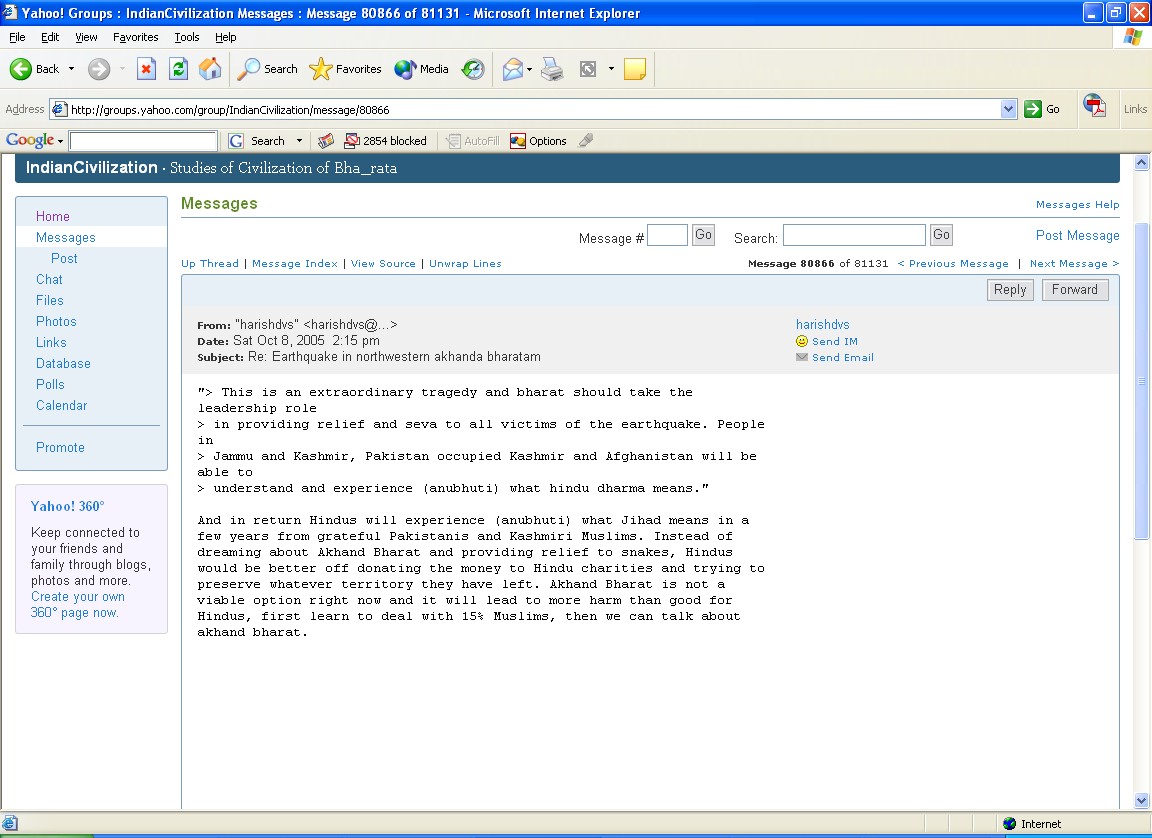This screenshot has height=838, width=1152.
Task: Click the Refresh page icon
Action: pyautogui.click(x=178, y=69)
